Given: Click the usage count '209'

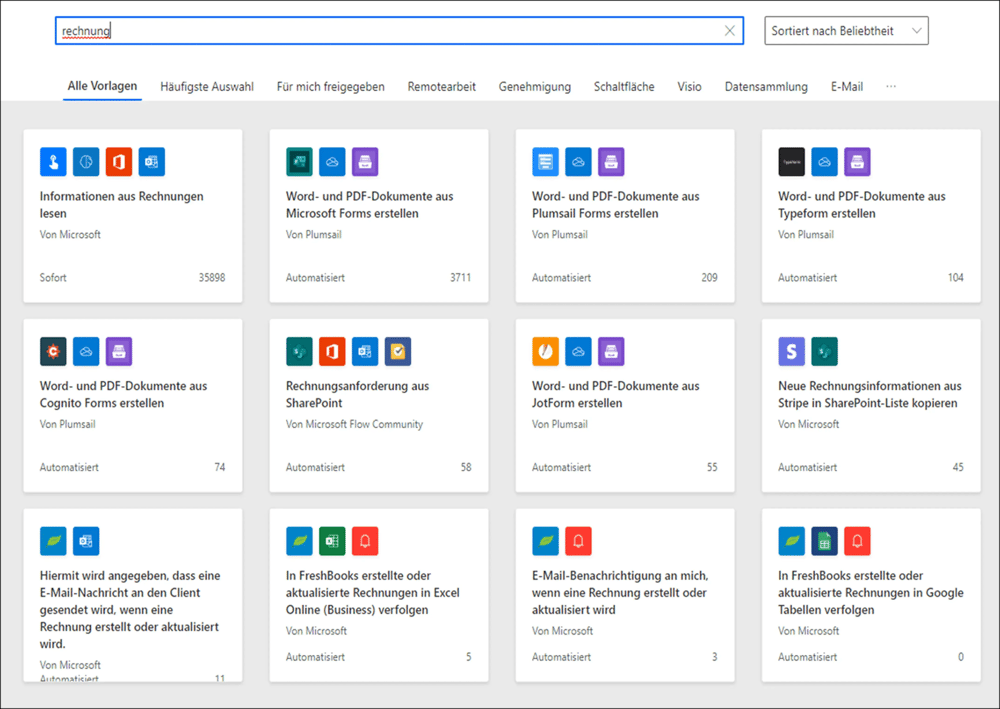Looking at the screenshot, I should (709, 277).
